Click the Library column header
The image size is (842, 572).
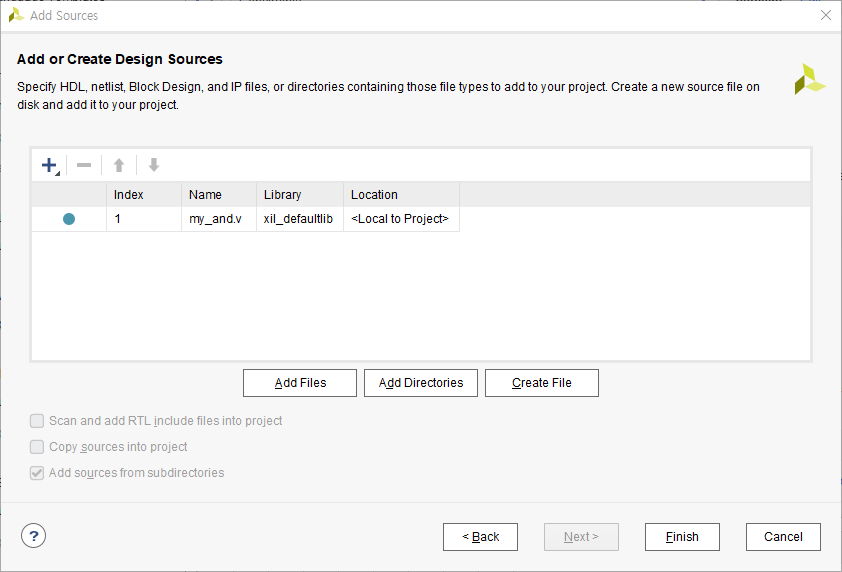pos(300,195)
